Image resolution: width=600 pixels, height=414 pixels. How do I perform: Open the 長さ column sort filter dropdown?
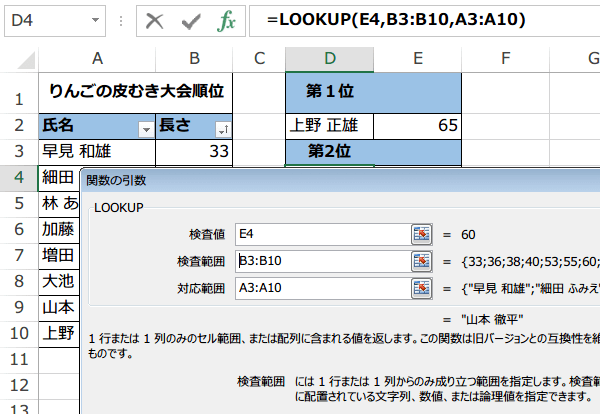point(223,130)
